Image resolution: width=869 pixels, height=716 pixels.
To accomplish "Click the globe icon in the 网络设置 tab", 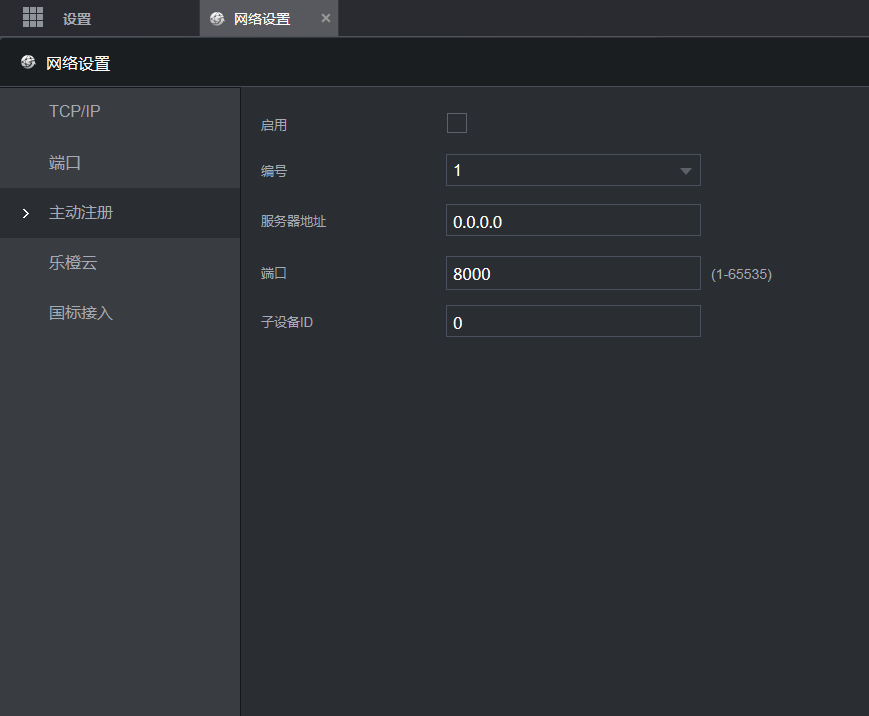I will pos(217,19).
